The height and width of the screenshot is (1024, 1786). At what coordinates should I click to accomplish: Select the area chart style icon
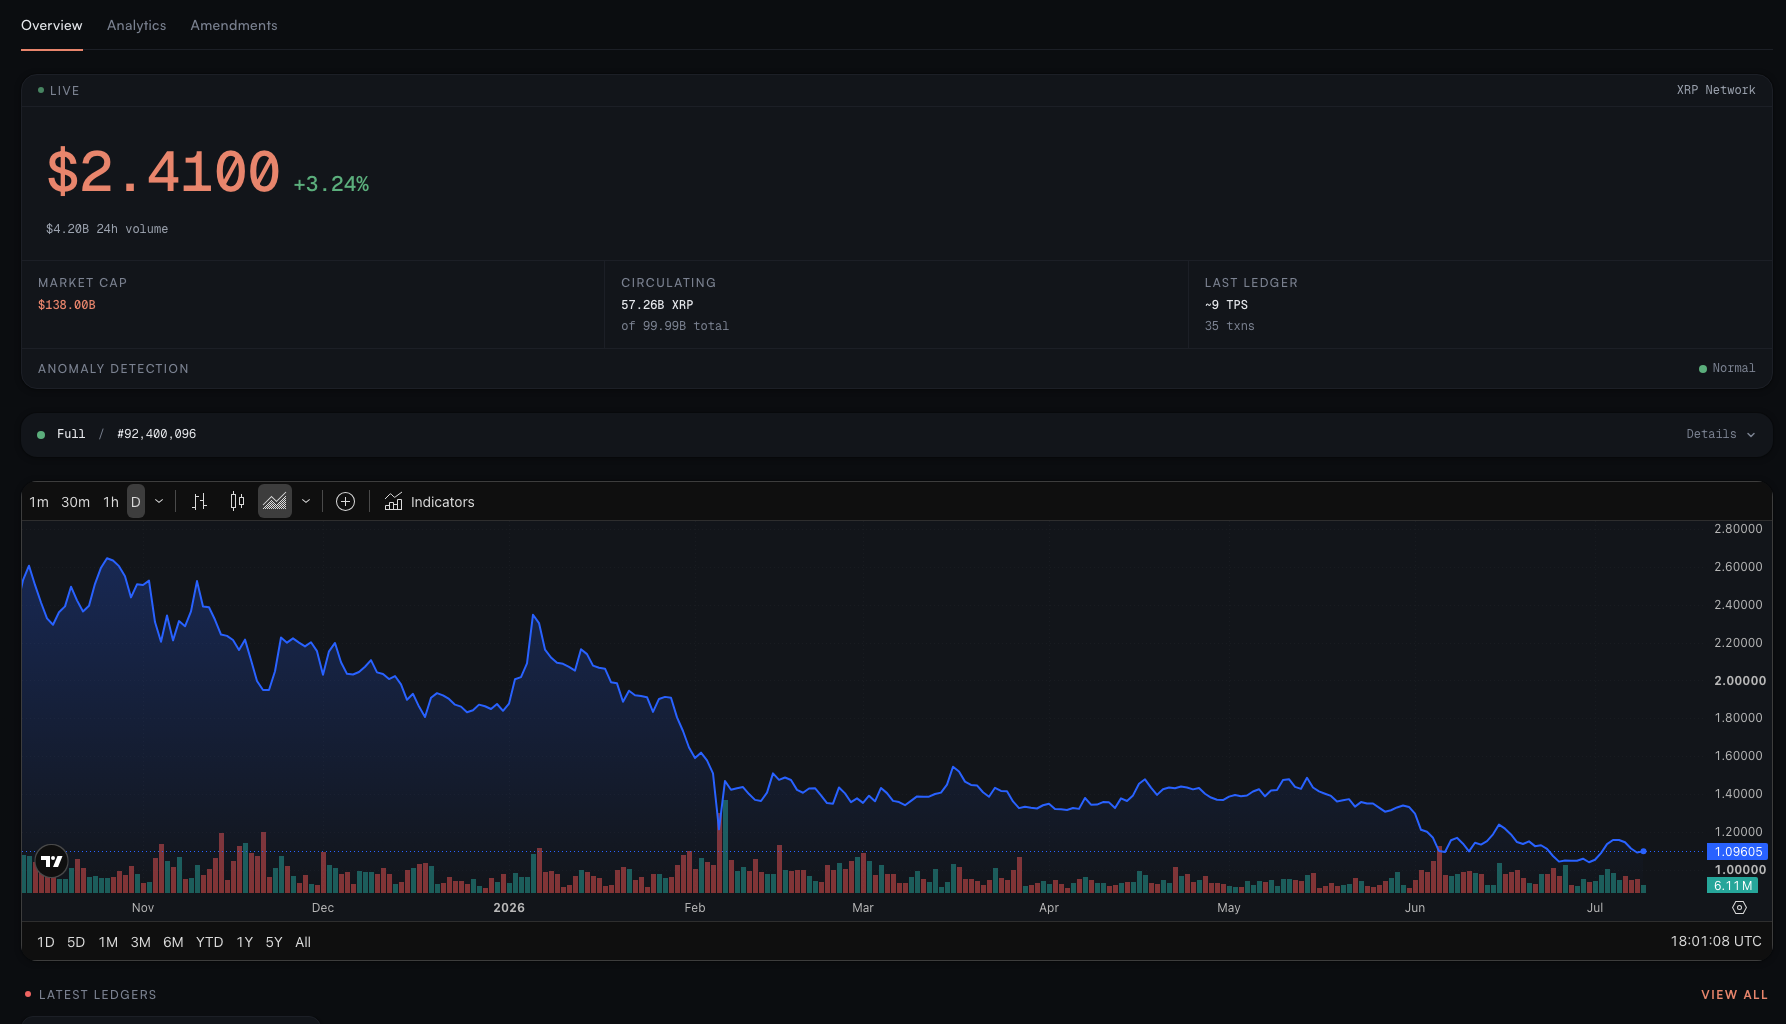point(275,502)
